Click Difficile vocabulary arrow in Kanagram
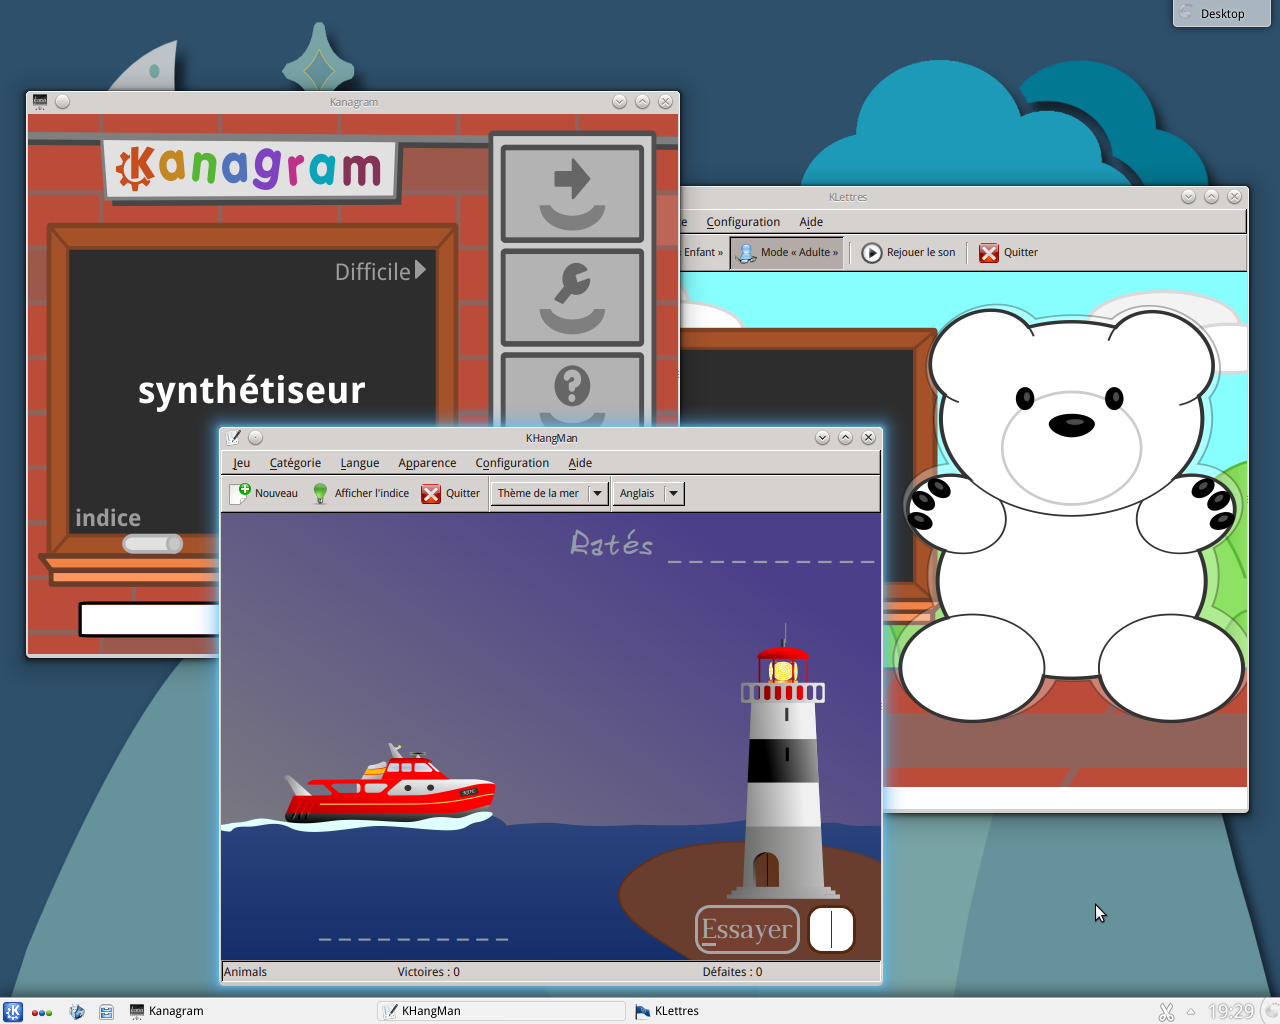 420,270
